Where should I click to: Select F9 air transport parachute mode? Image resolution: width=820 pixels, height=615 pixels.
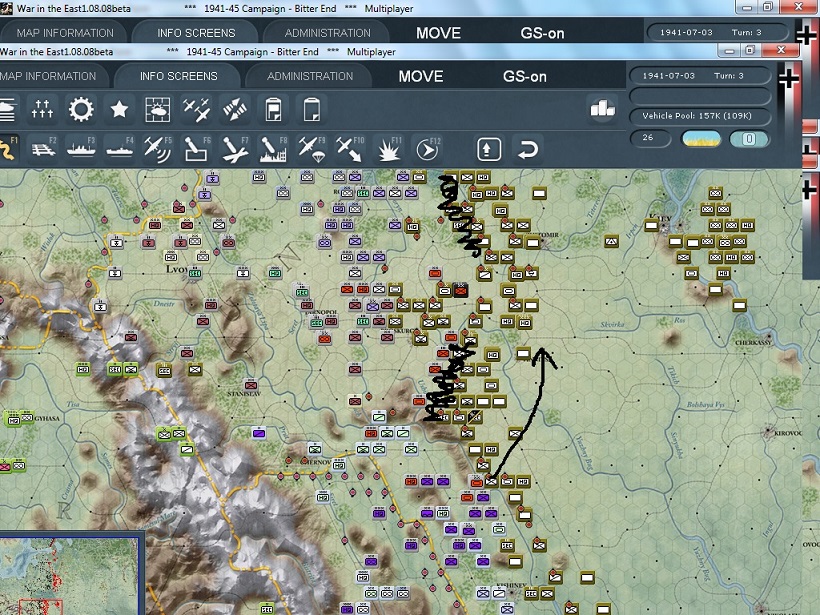(x=312, y=149)
